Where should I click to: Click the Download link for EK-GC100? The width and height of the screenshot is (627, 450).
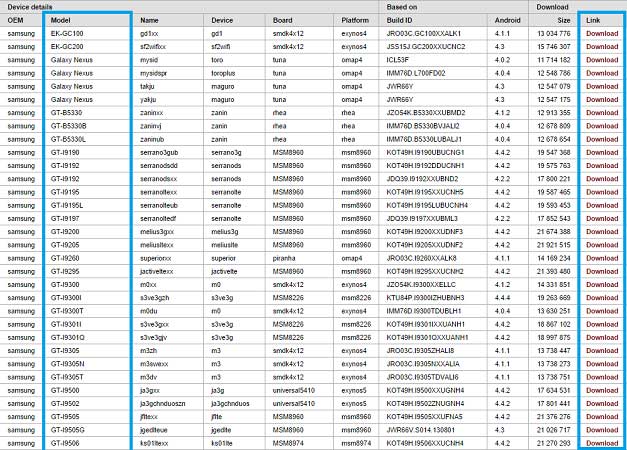(x=602, y=34)
